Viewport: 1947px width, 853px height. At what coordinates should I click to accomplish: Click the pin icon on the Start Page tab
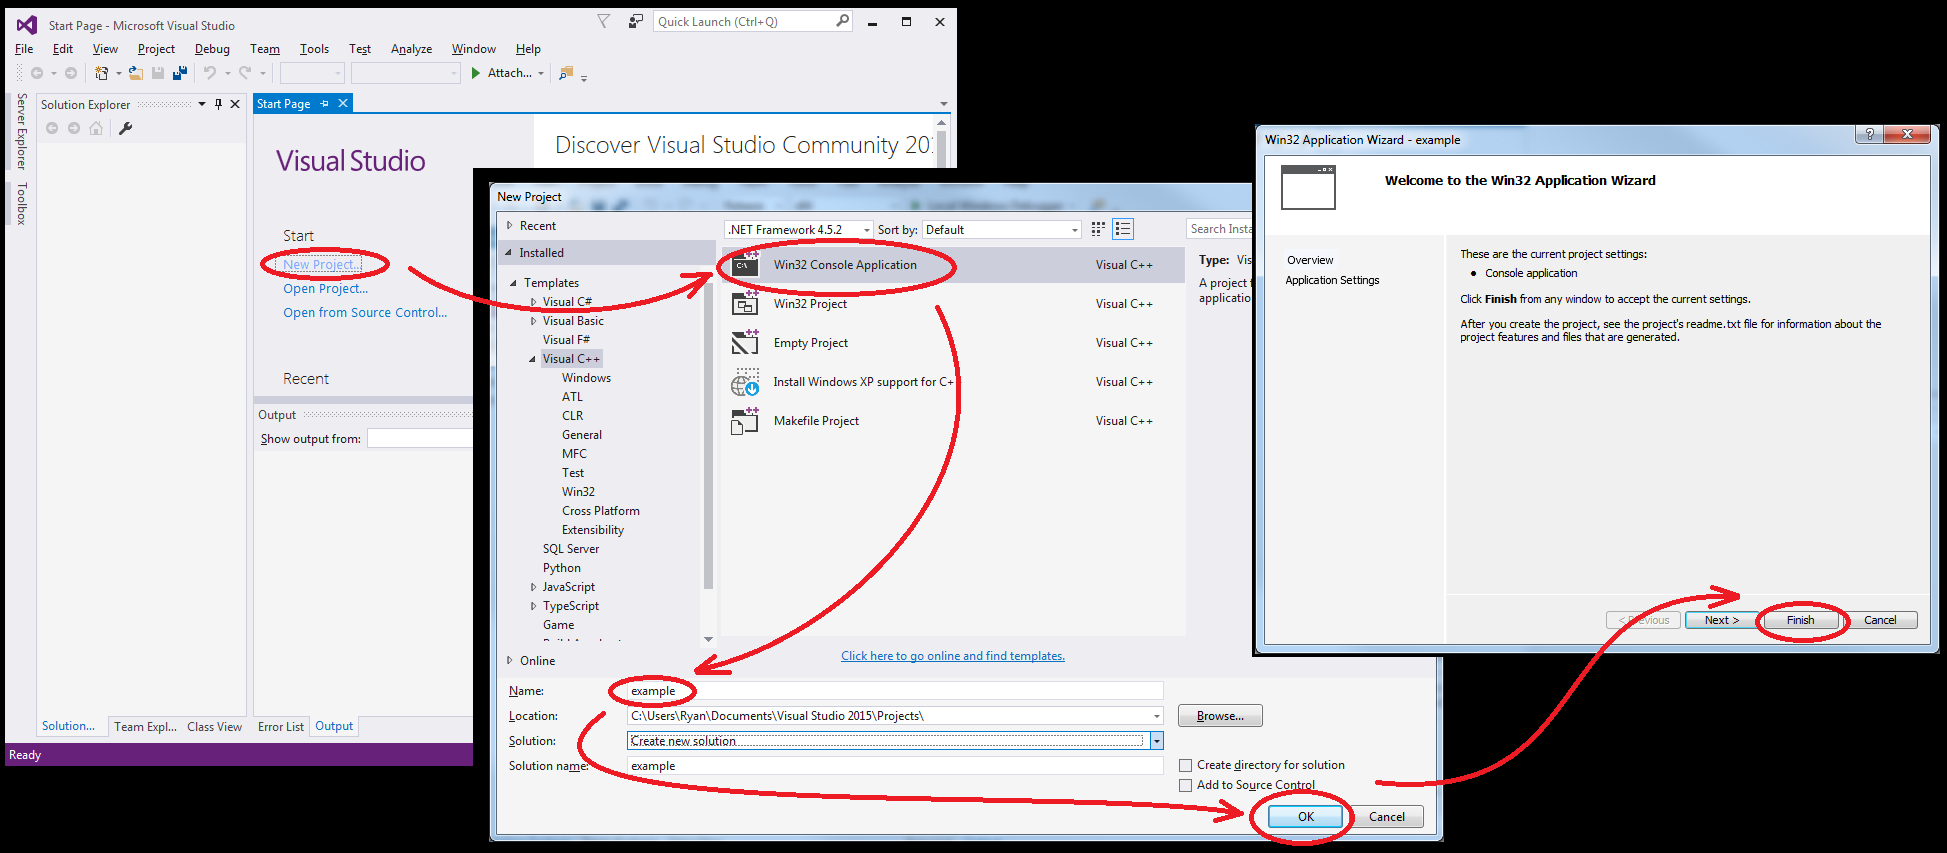click(325, 103)
